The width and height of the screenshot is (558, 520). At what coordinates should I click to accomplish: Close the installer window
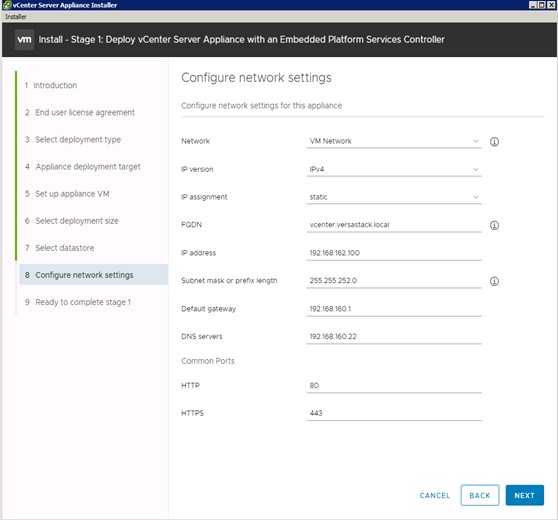point(551,5)
